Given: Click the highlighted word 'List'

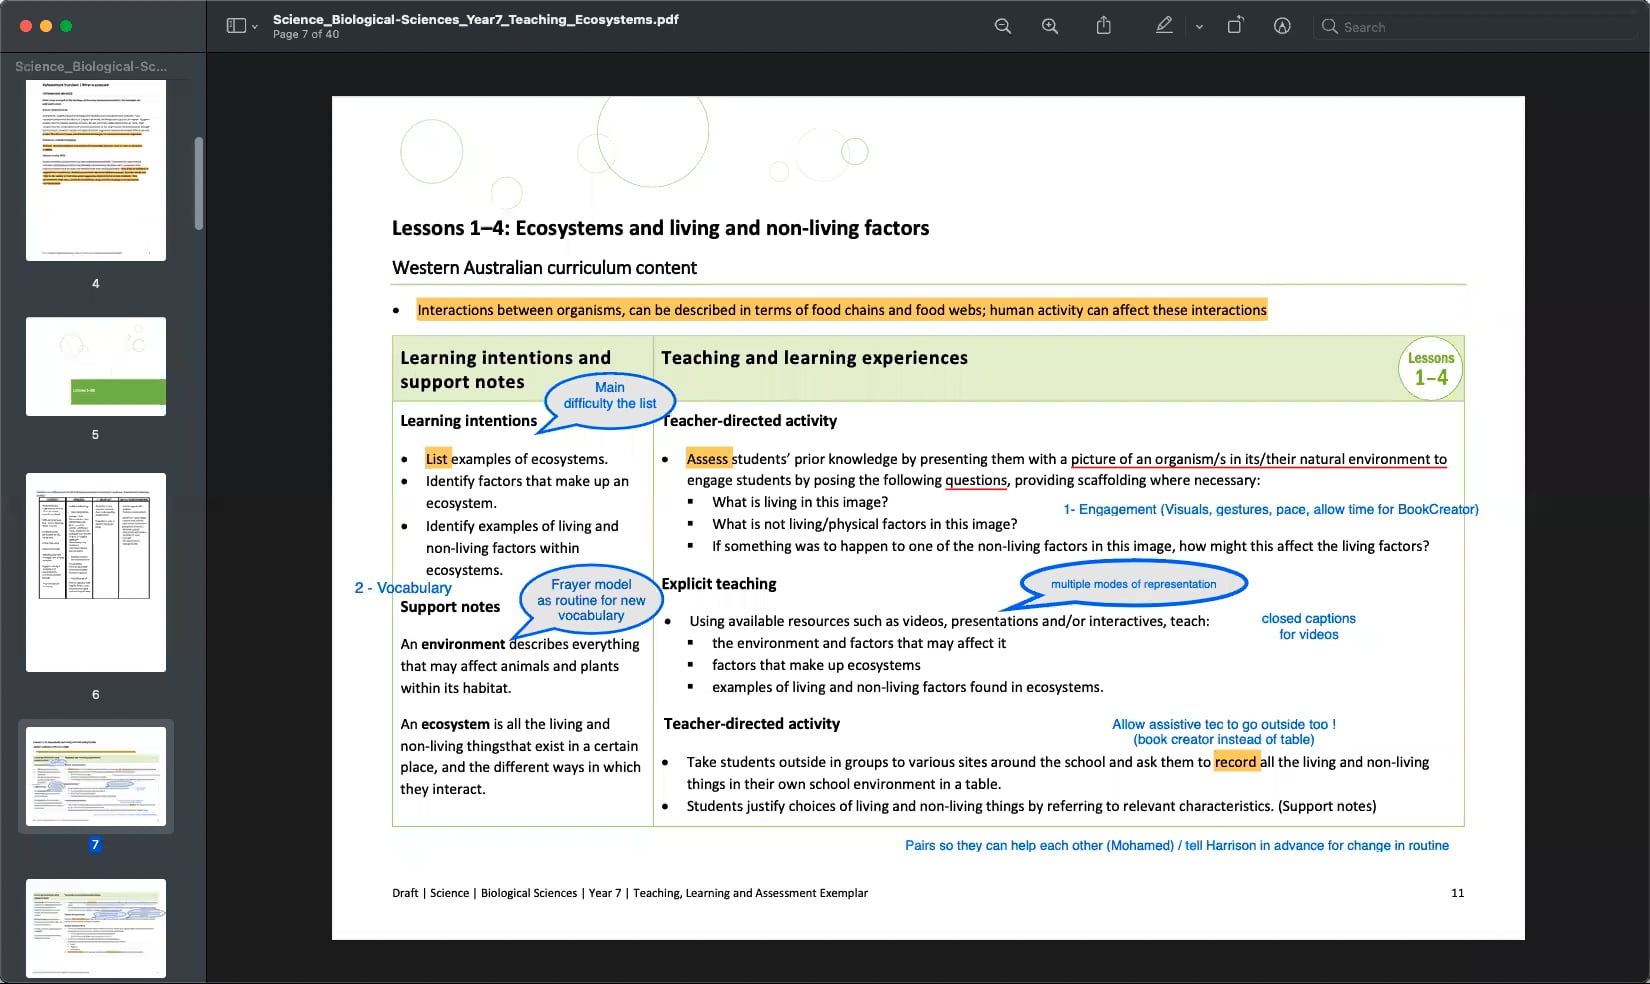Looking at the screenshot, I should point(437,459).
